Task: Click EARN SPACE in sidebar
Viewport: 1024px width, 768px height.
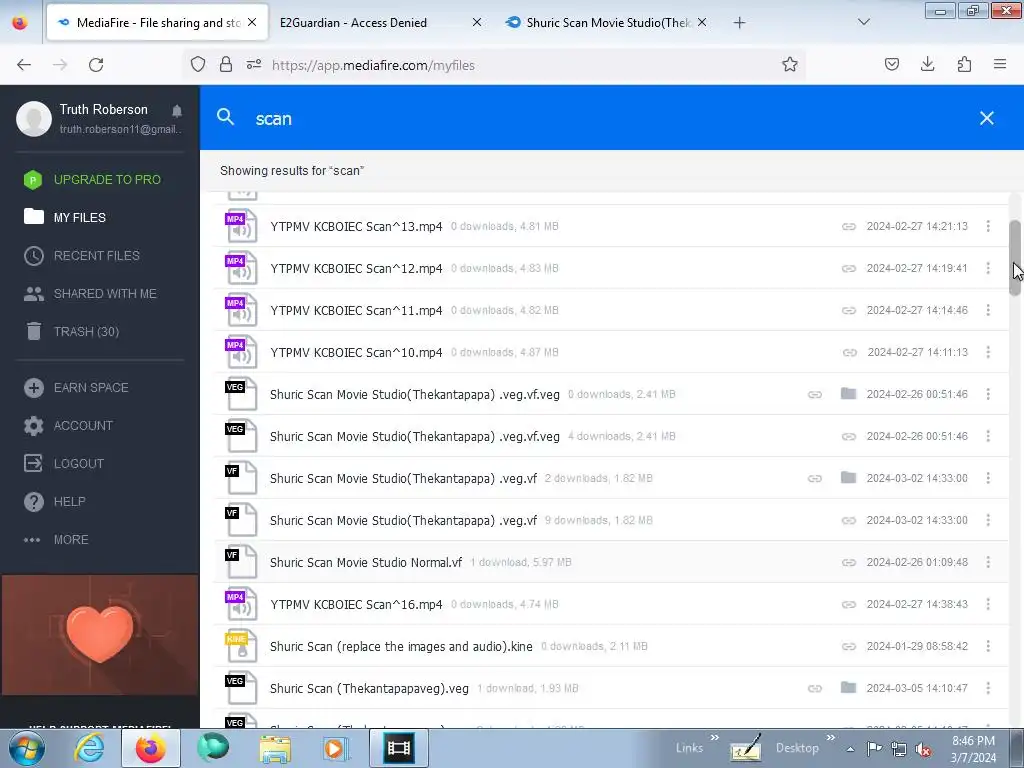Action: tap(76, 388)
